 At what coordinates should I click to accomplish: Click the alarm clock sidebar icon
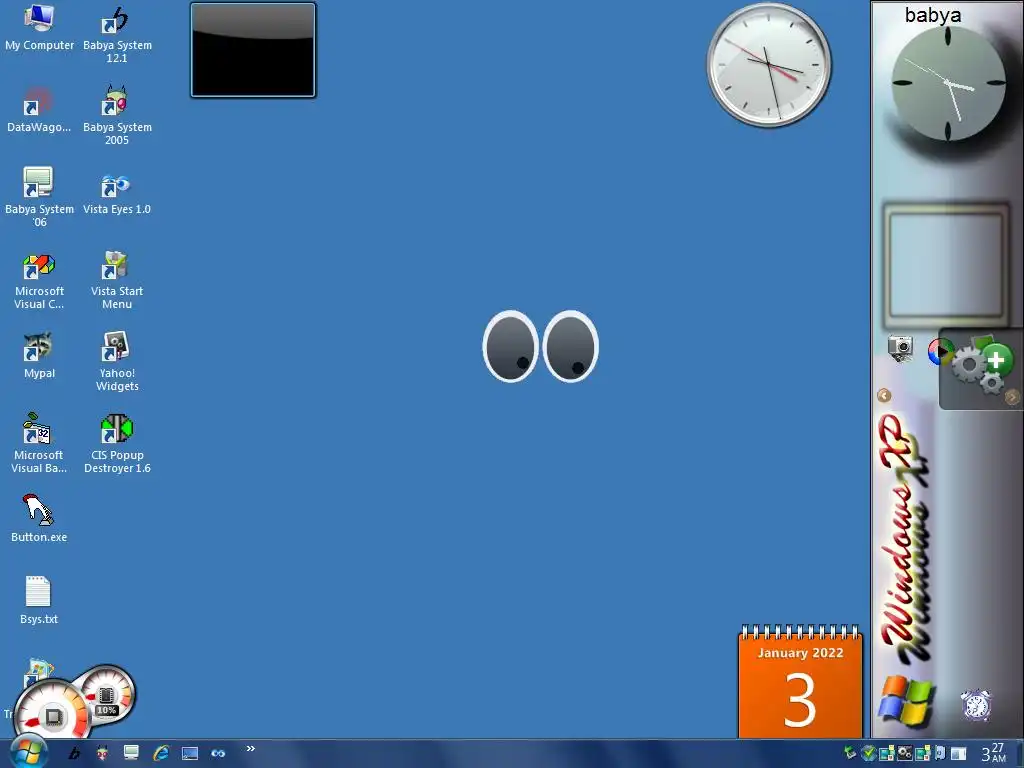coord(976,705)
